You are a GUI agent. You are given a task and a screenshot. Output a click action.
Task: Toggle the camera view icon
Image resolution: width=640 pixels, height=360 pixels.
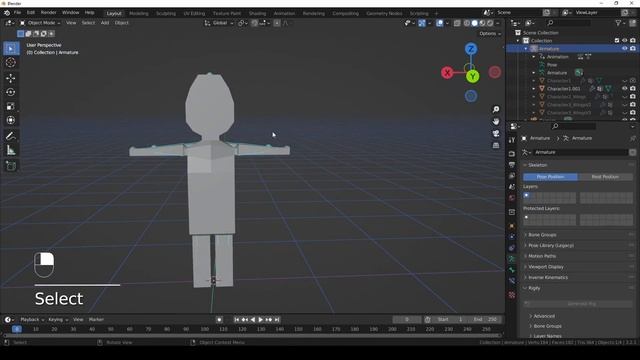(496, 133)
